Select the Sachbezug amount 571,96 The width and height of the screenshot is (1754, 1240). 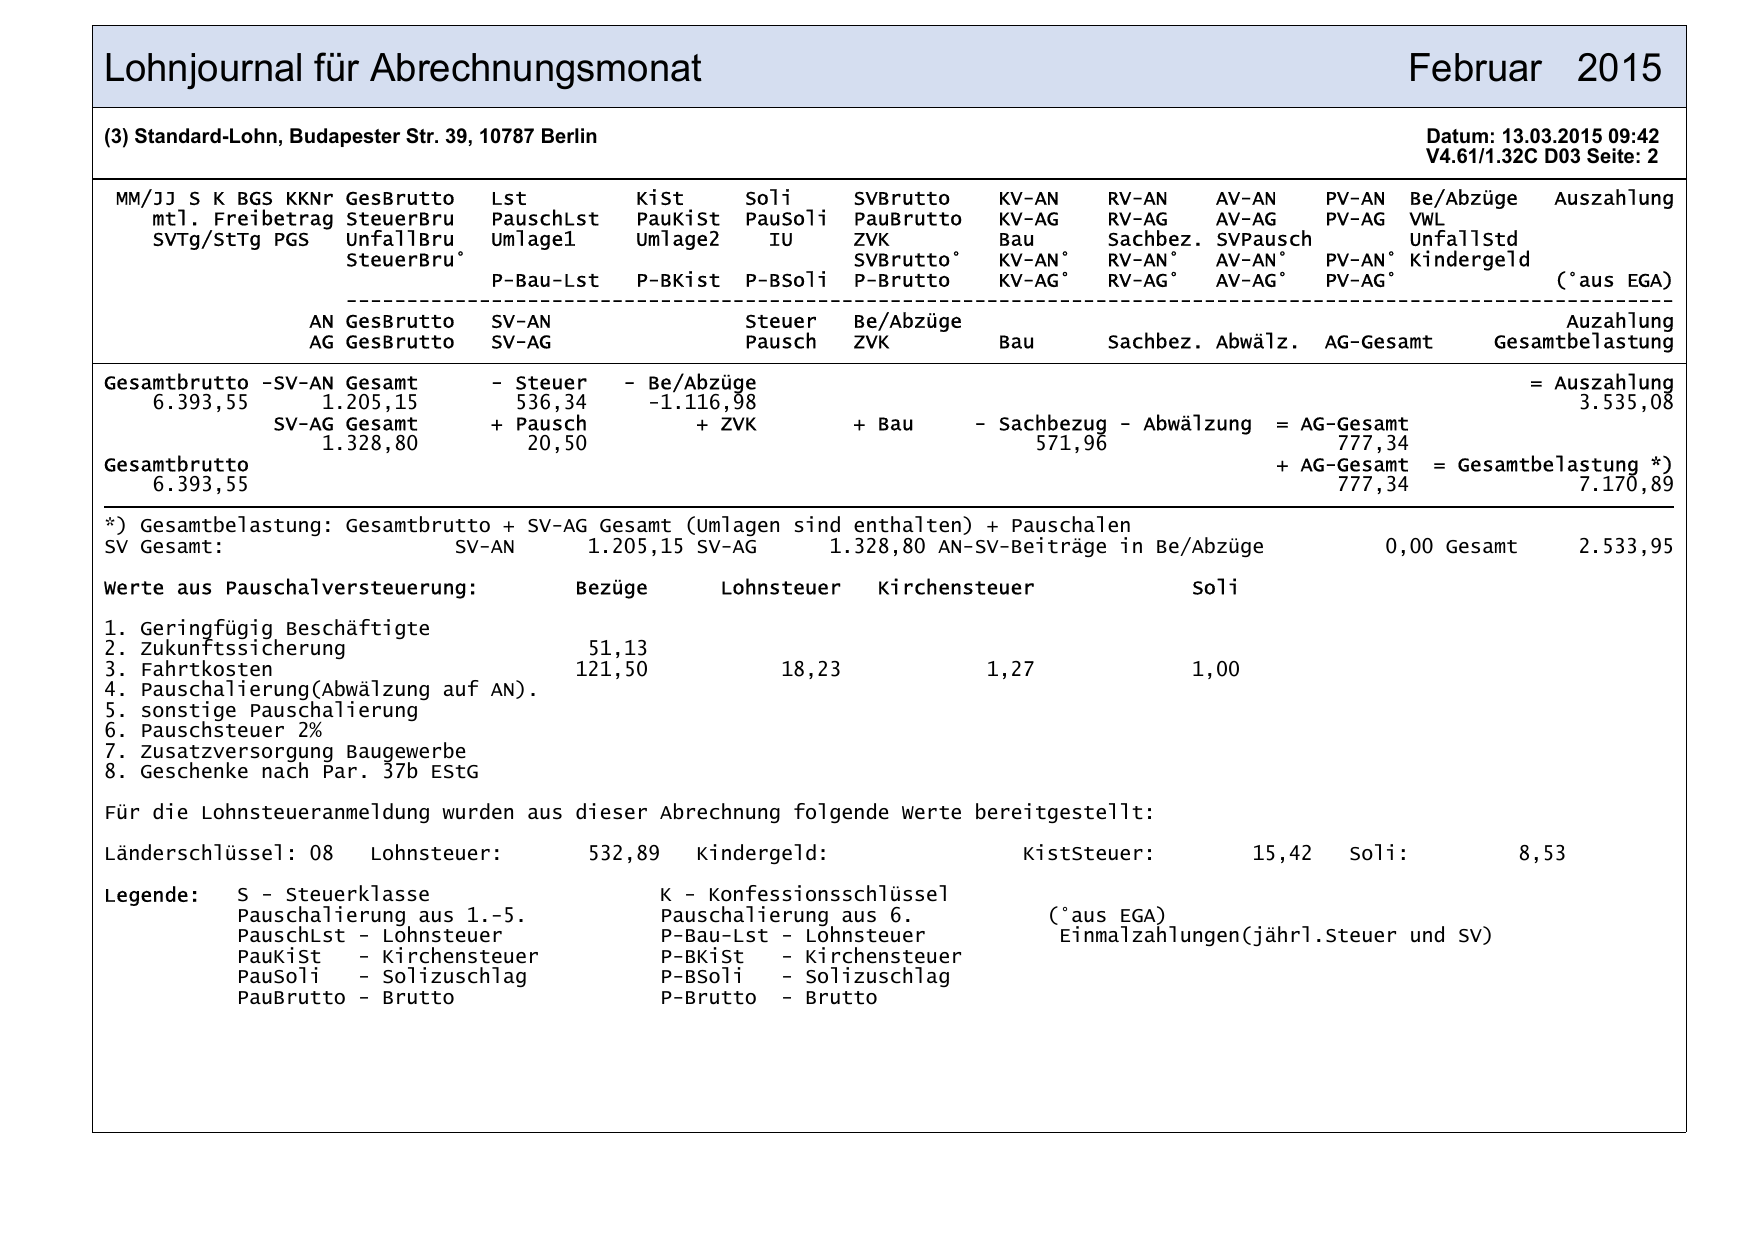pyautogui.click(x=1070, y=444)
